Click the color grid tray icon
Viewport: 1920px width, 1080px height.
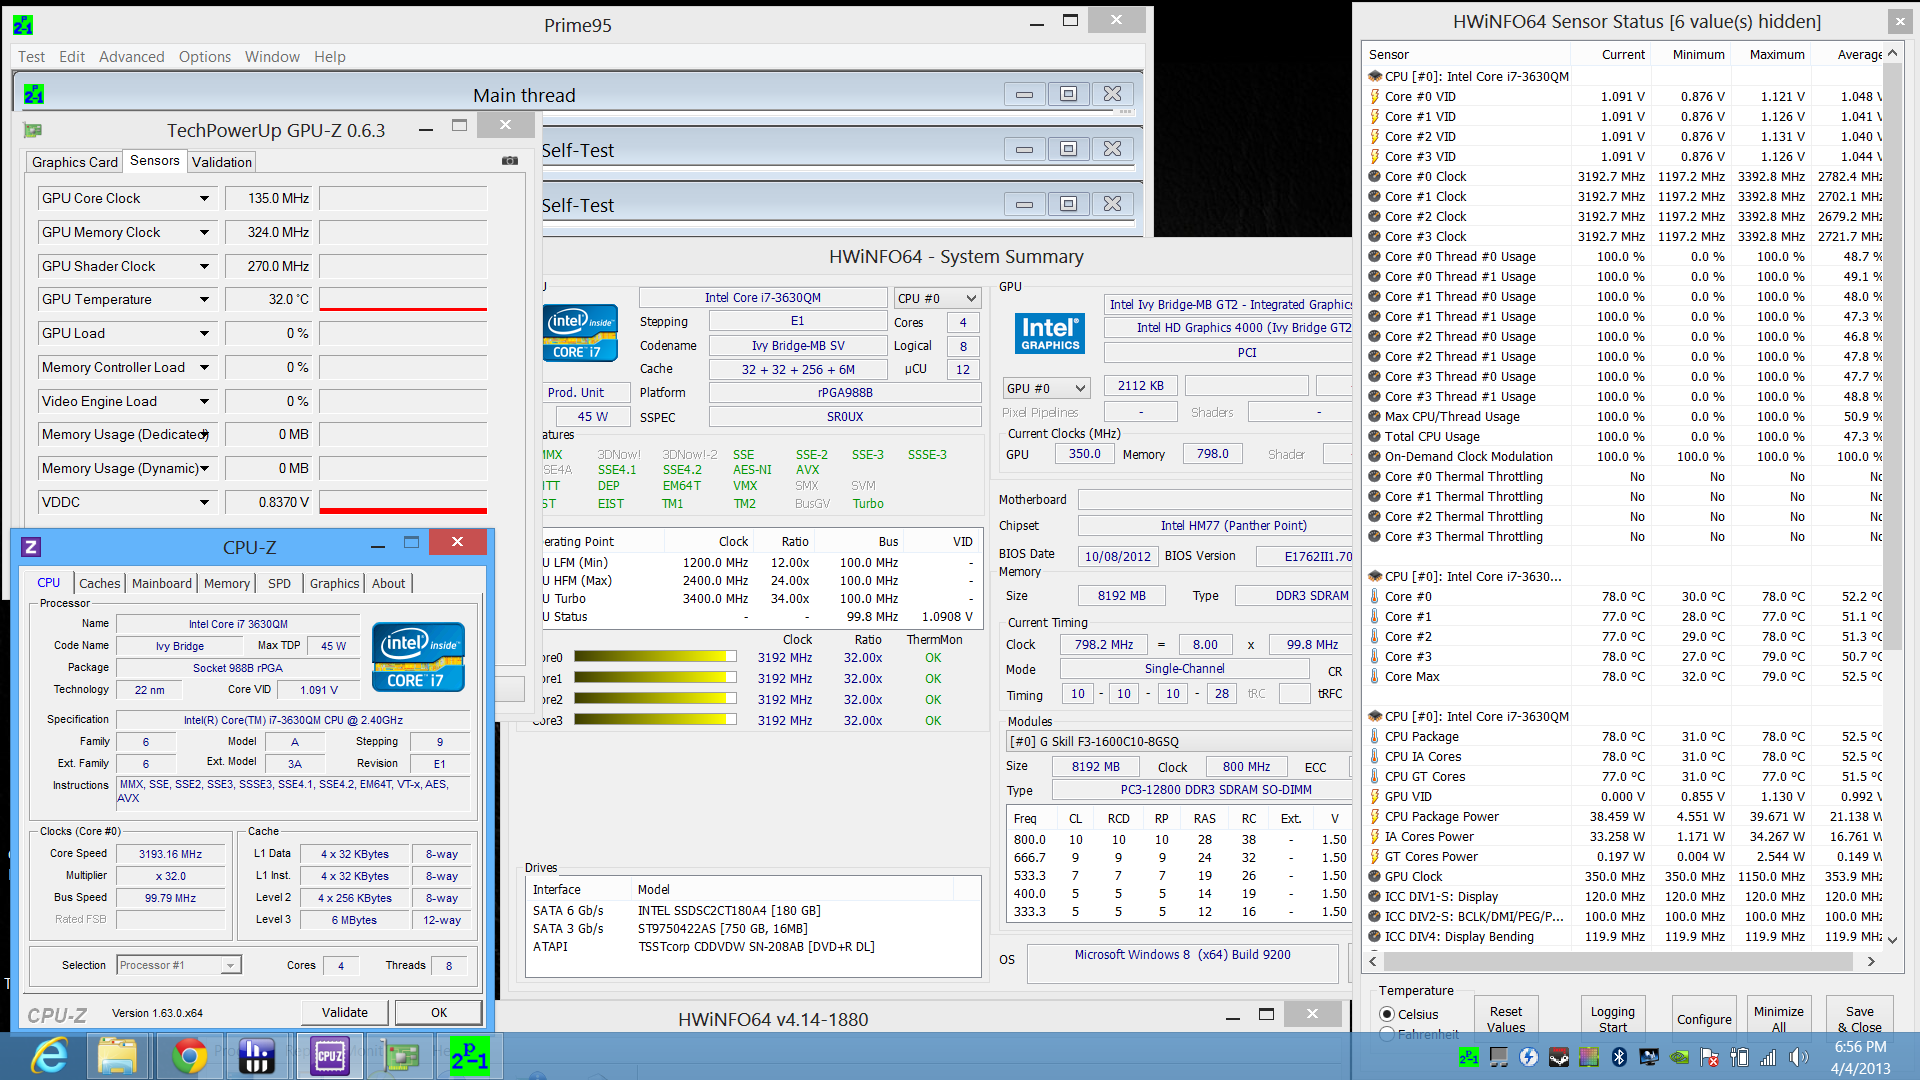[x=1589, y=1057]
